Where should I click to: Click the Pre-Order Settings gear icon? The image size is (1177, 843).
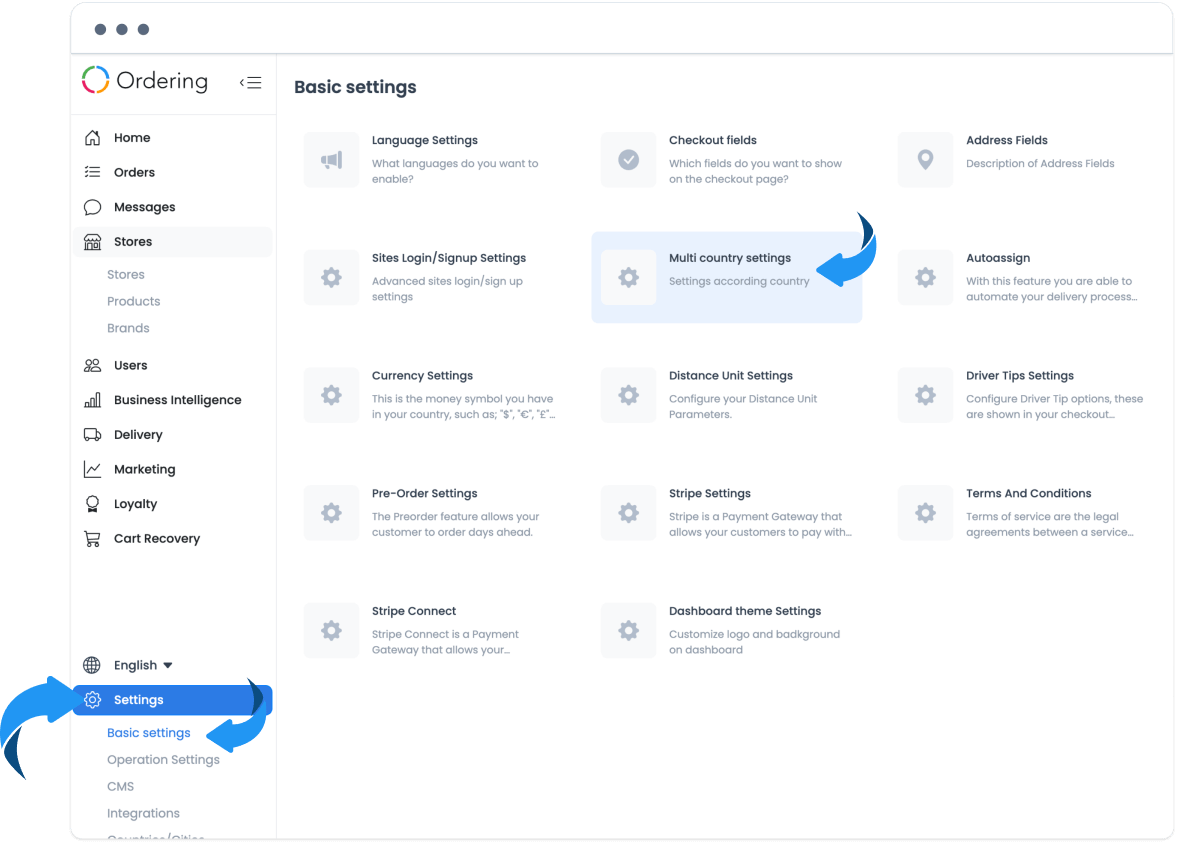point(331,513)
